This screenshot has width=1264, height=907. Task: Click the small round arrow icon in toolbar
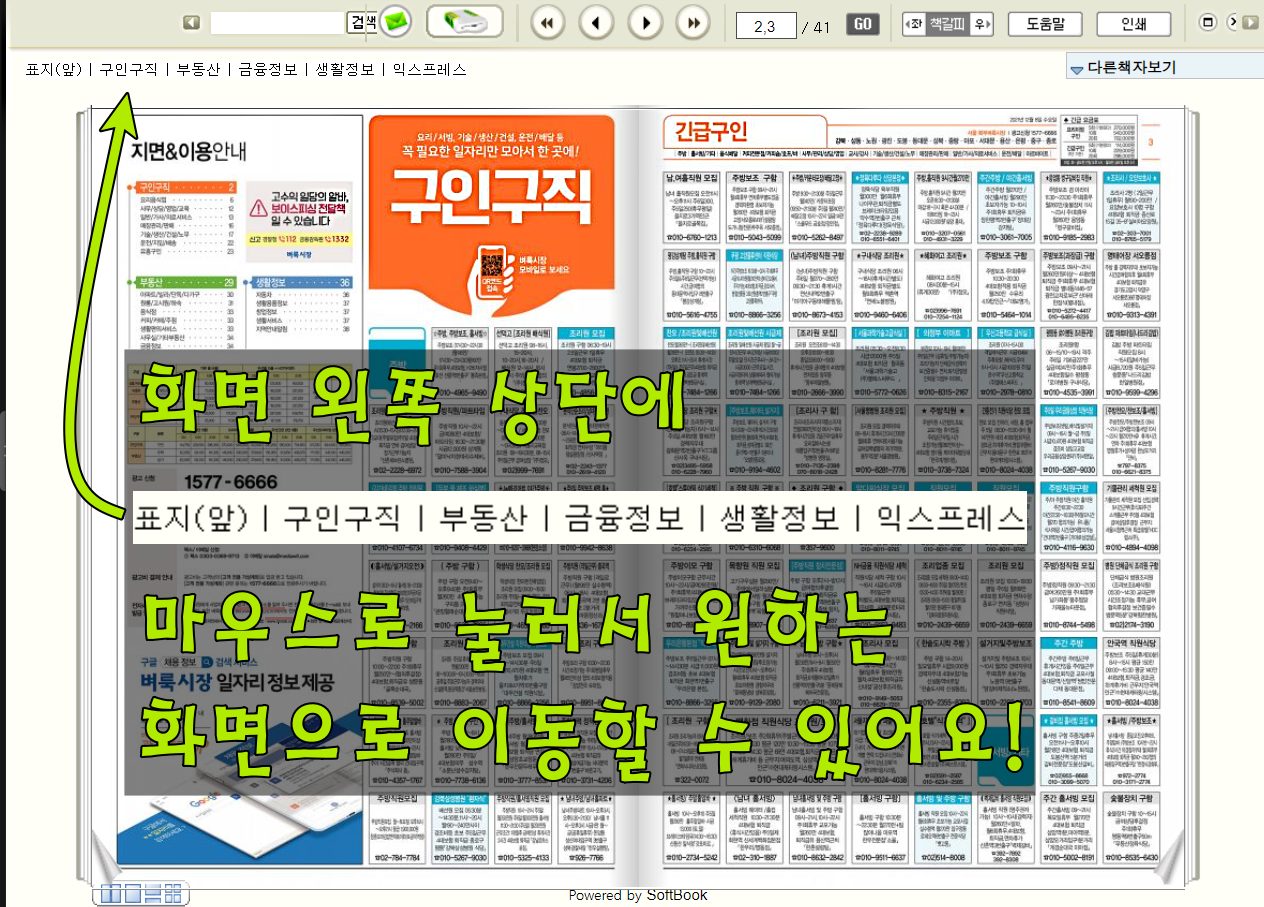point(1233,22)
